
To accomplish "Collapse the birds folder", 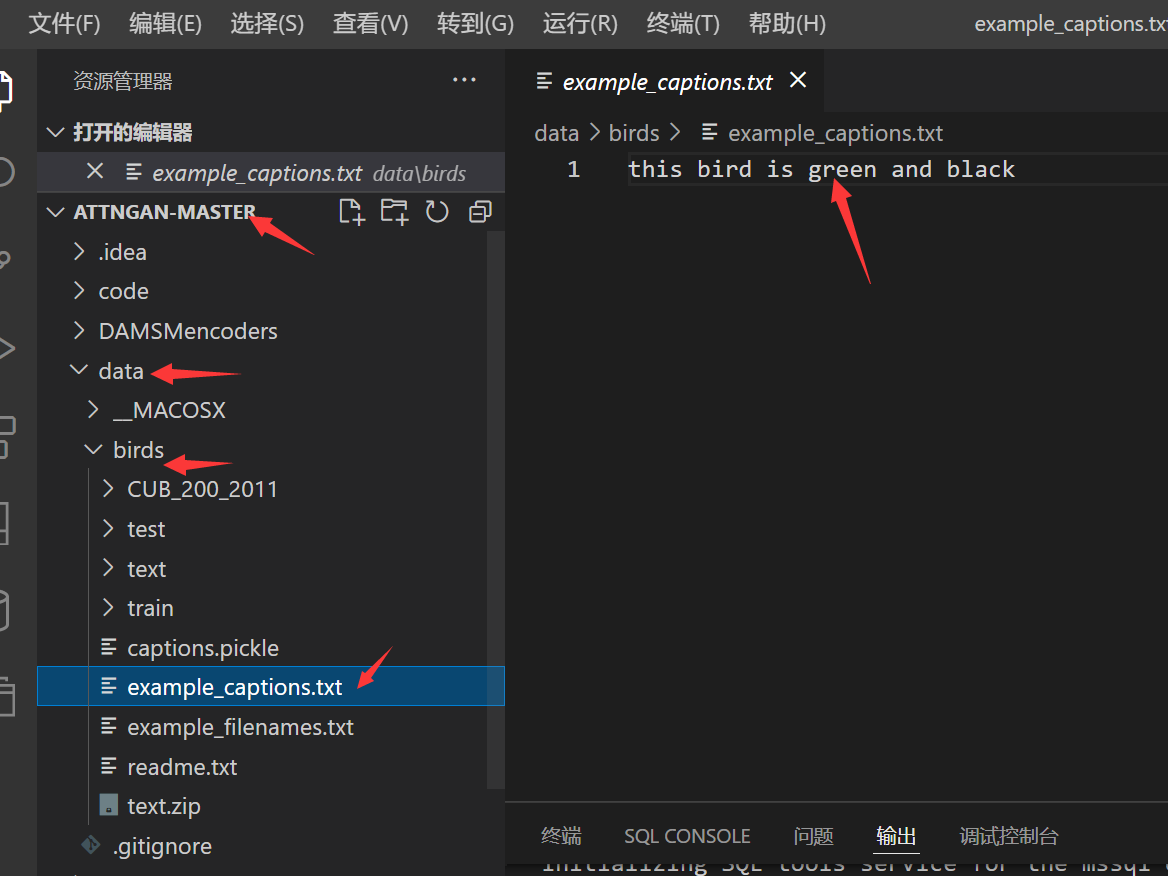I will click(93, 449).
